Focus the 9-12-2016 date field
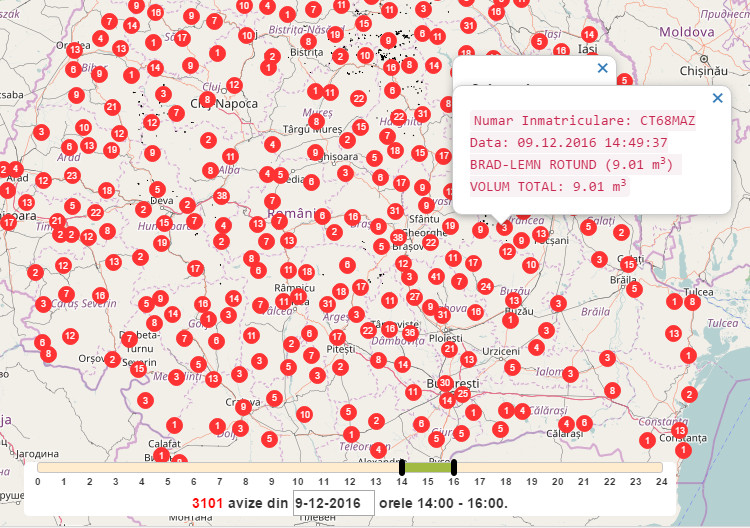The image size is (750, 528). click(333, 503)
